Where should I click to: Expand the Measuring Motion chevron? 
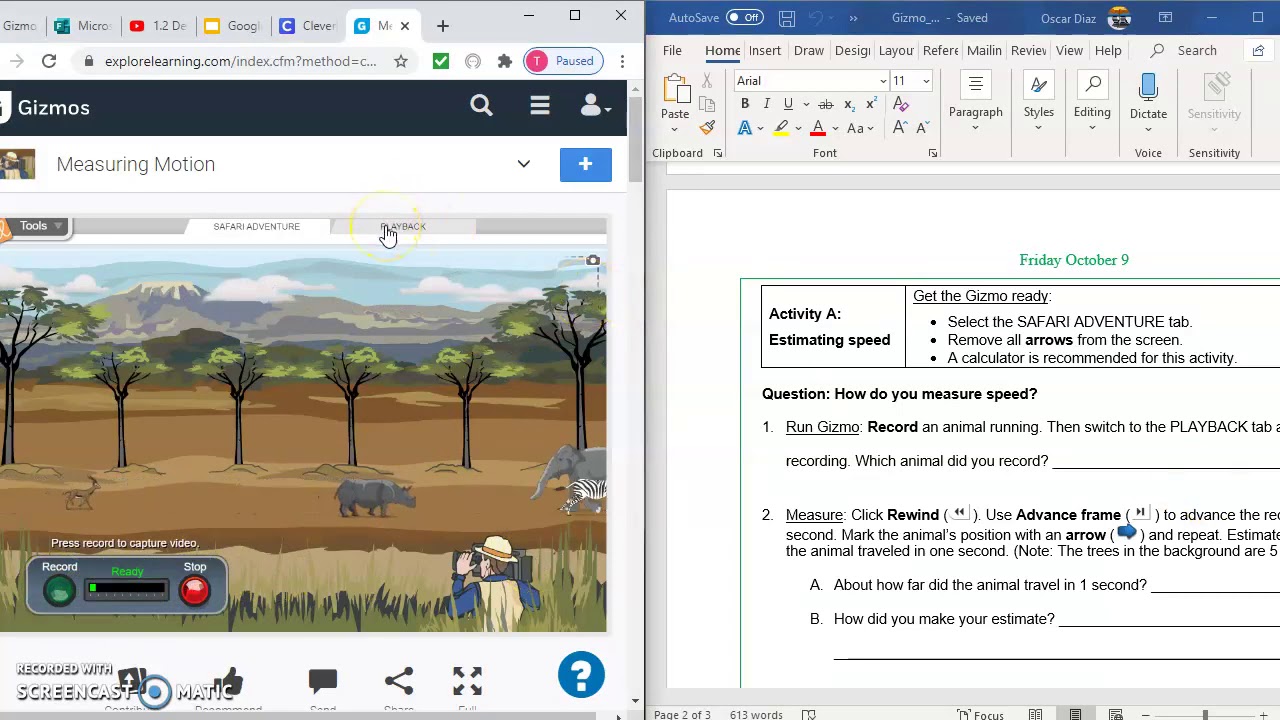[523, 164]
